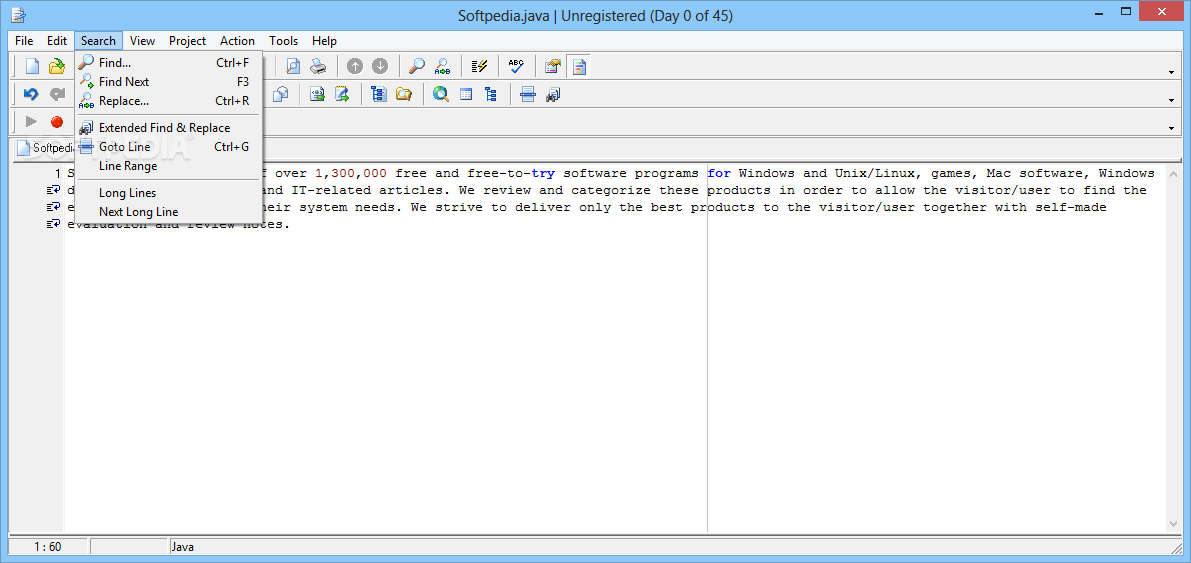1191x563 pixels.
Task: Click the blue 'try' keyword in the editor
Action: point(543,173)
